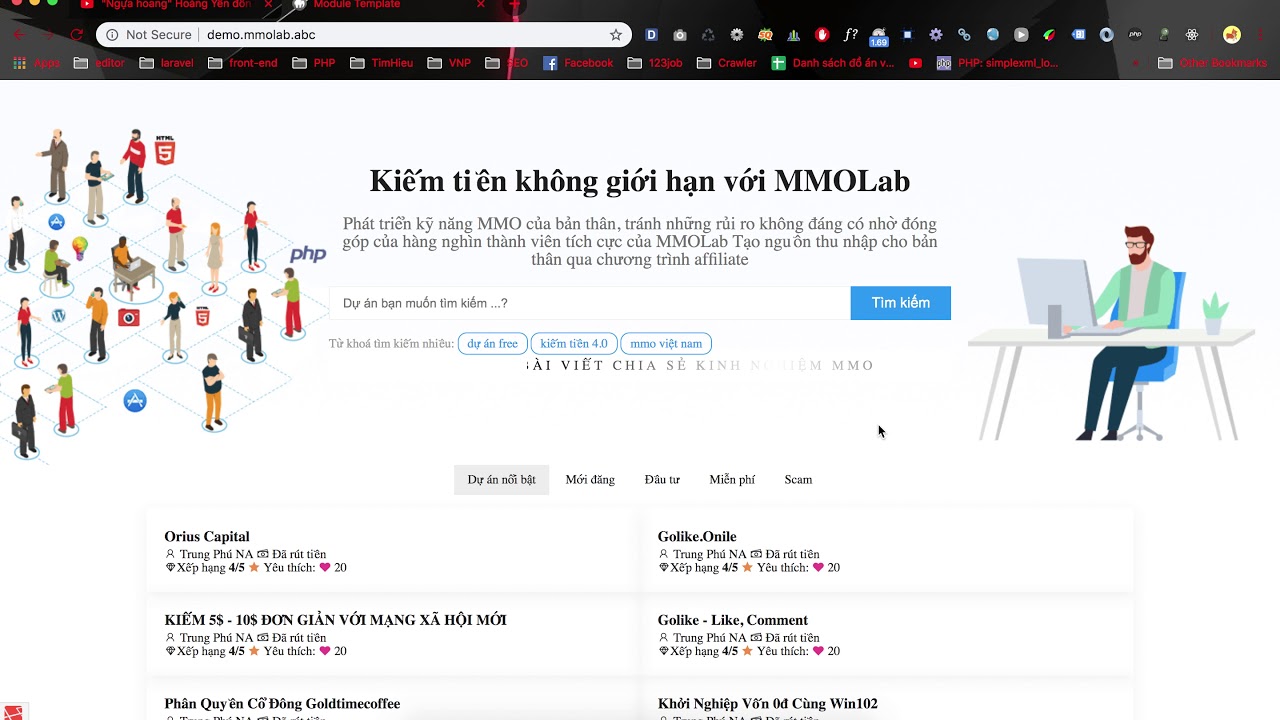Open Khởi Nghiệp Vốn 0đ Cùng Win102 project
1280x720 pixels.
point(767,704)
